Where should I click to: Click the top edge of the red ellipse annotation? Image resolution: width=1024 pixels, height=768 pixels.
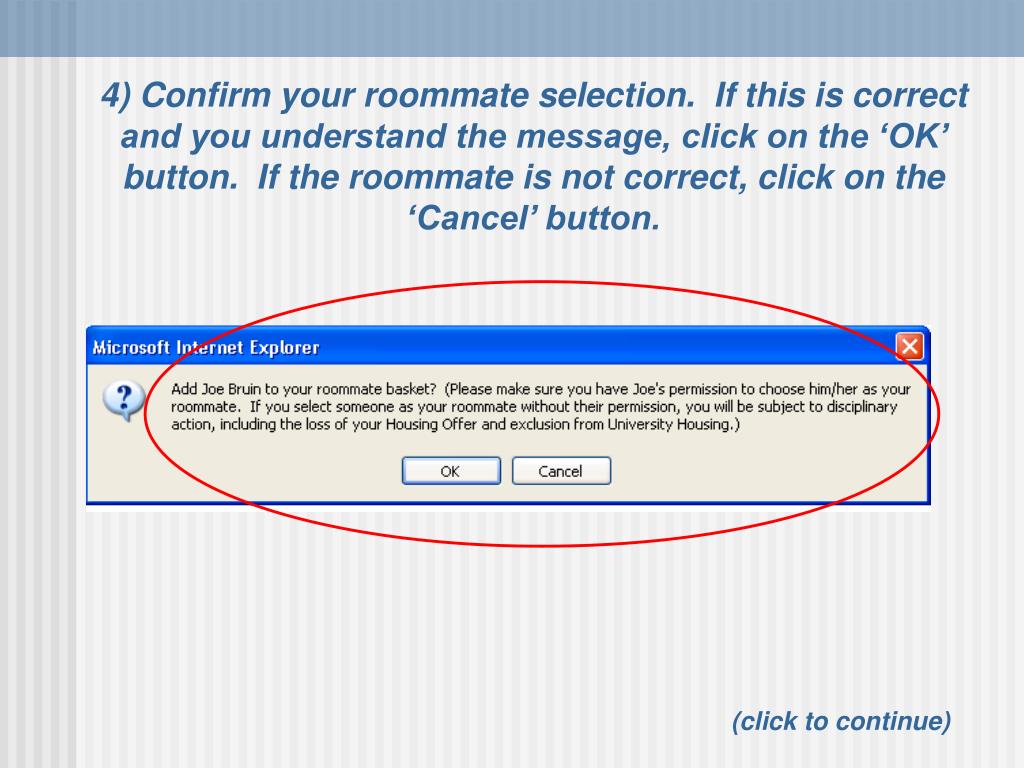coord(542,282)
